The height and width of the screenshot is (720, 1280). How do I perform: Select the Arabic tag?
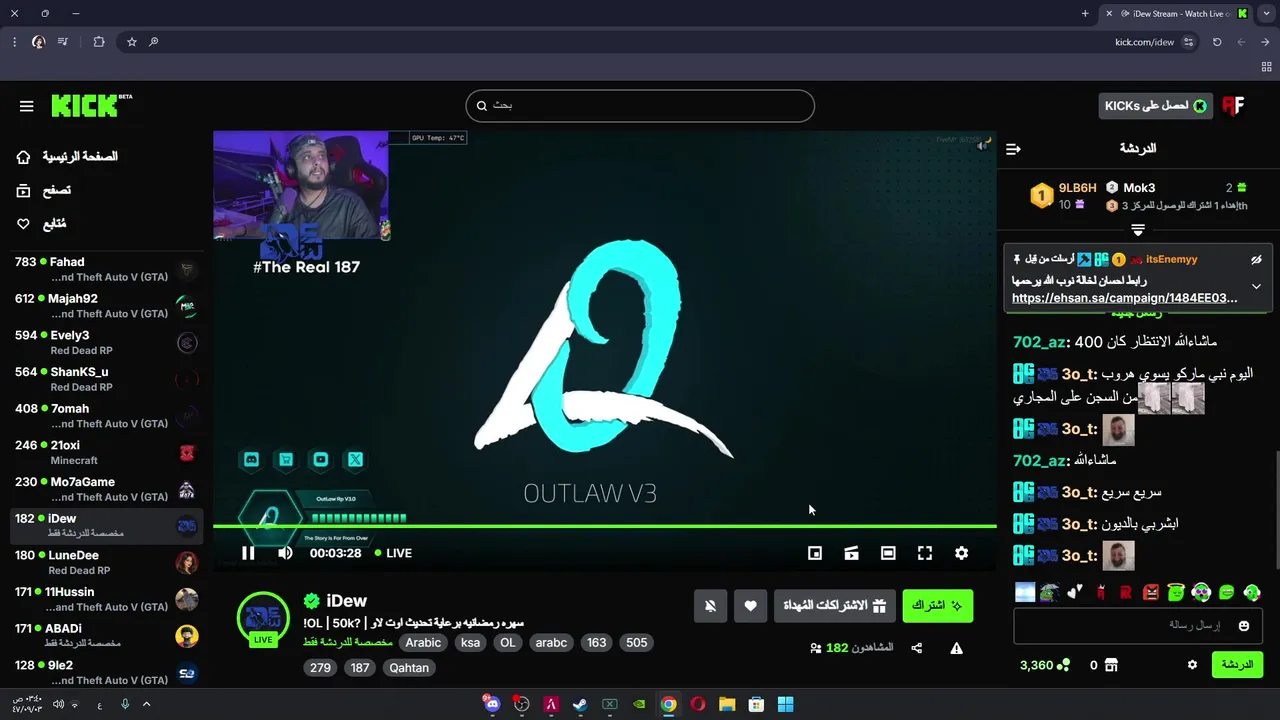coord(423,643)
